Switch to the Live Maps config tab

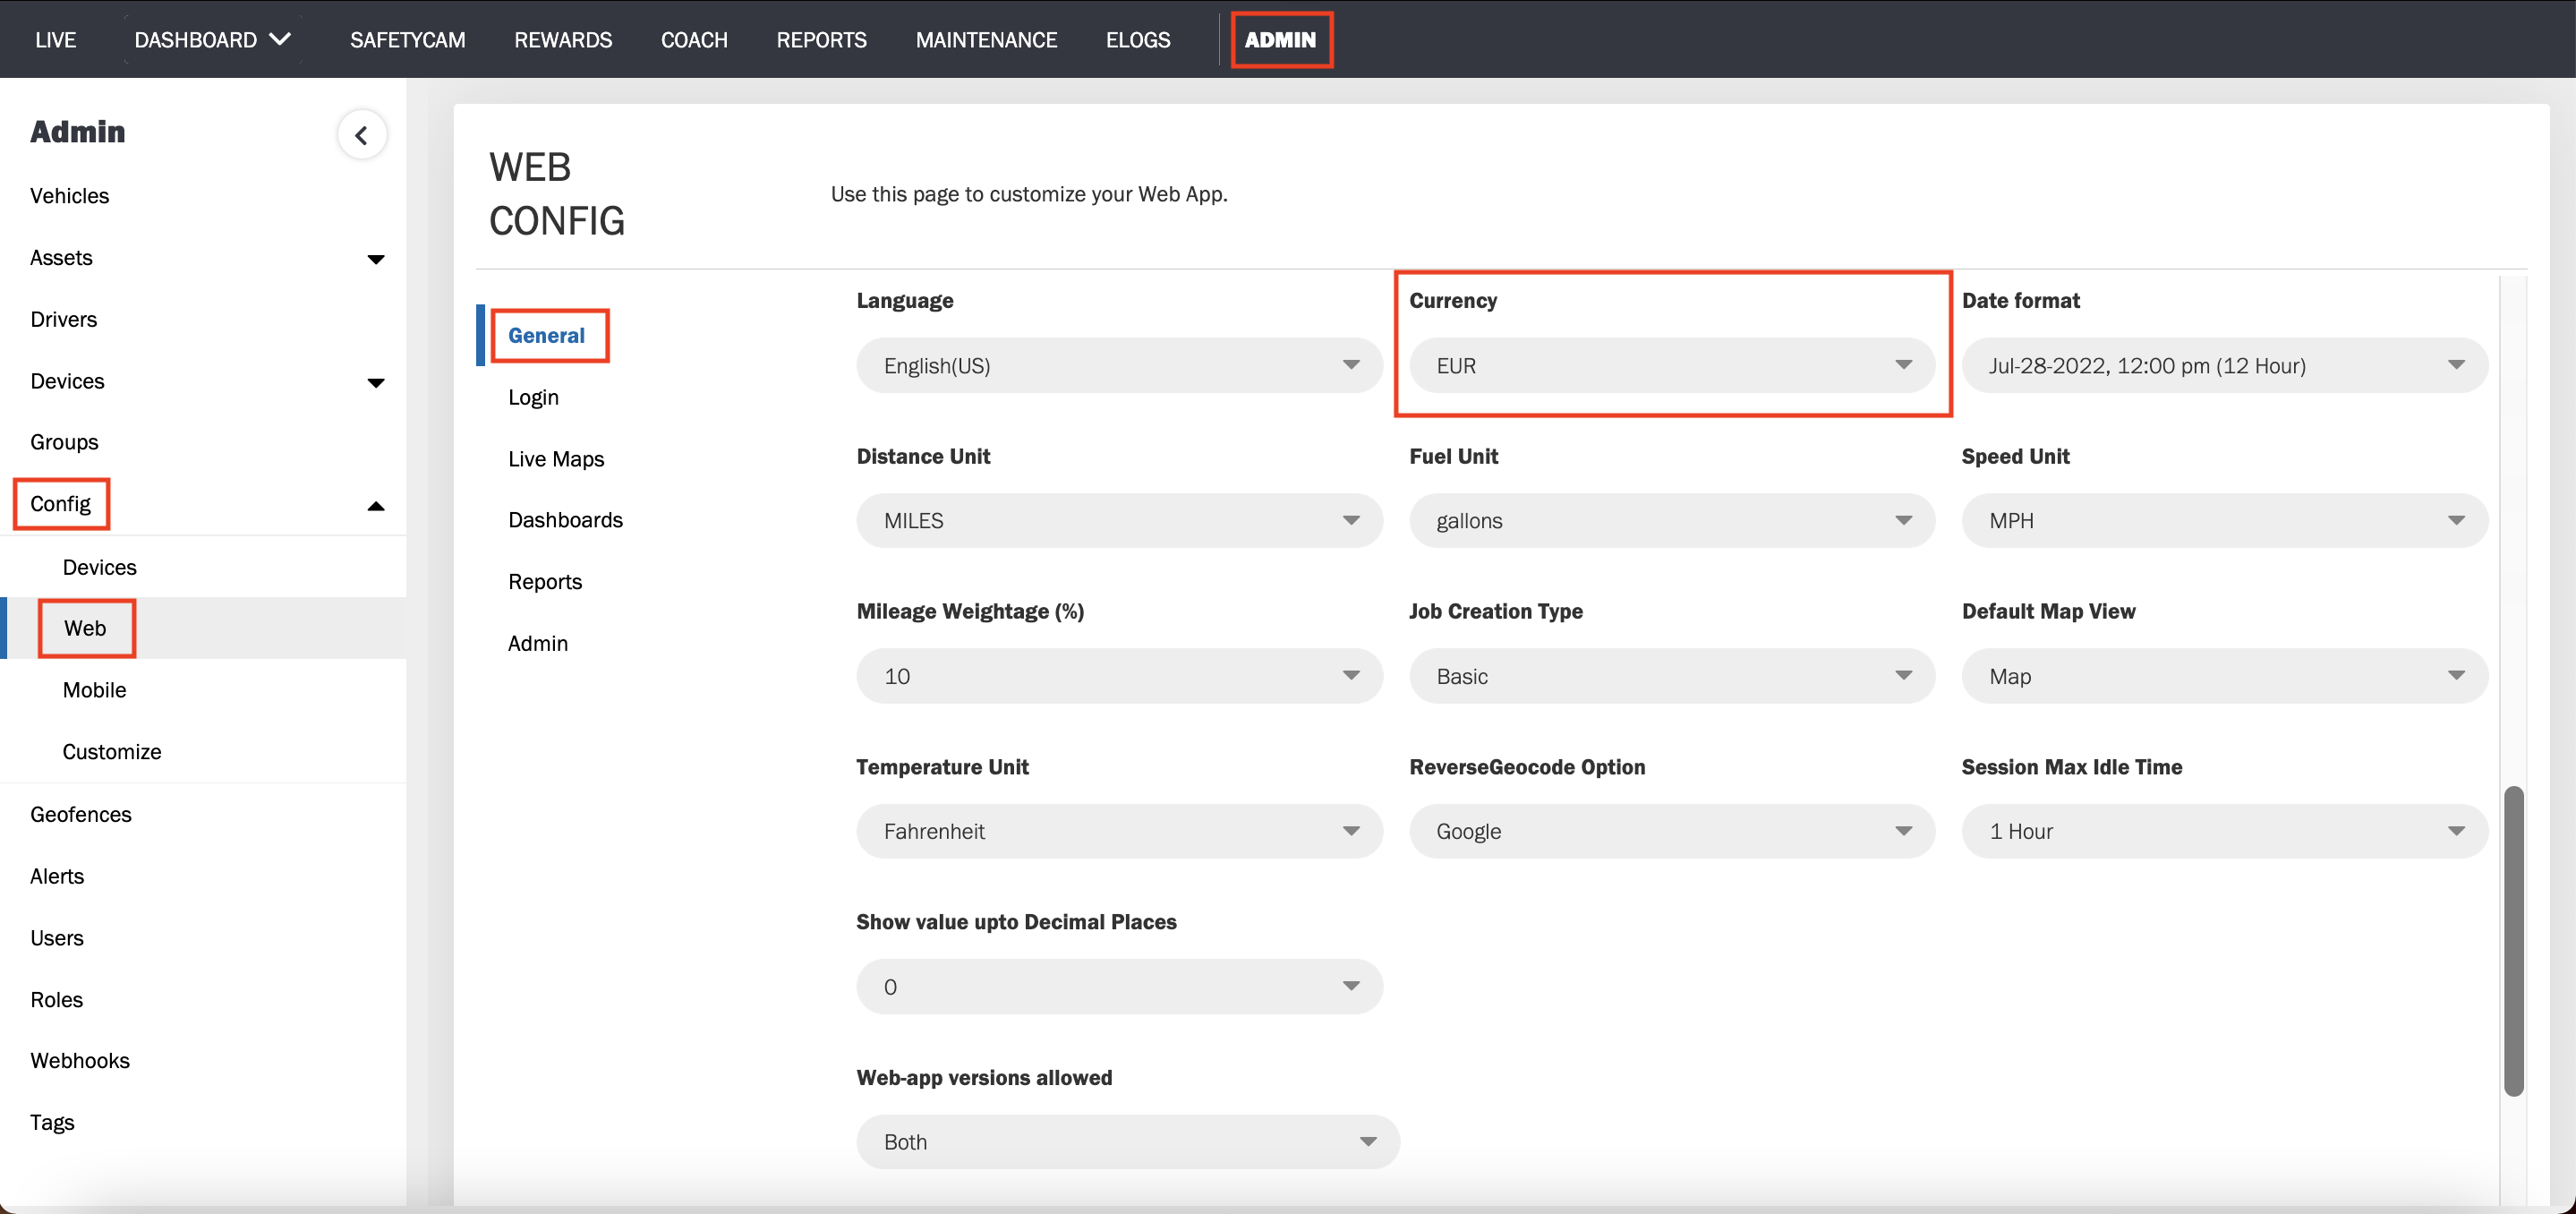click(x=556, y=459)
